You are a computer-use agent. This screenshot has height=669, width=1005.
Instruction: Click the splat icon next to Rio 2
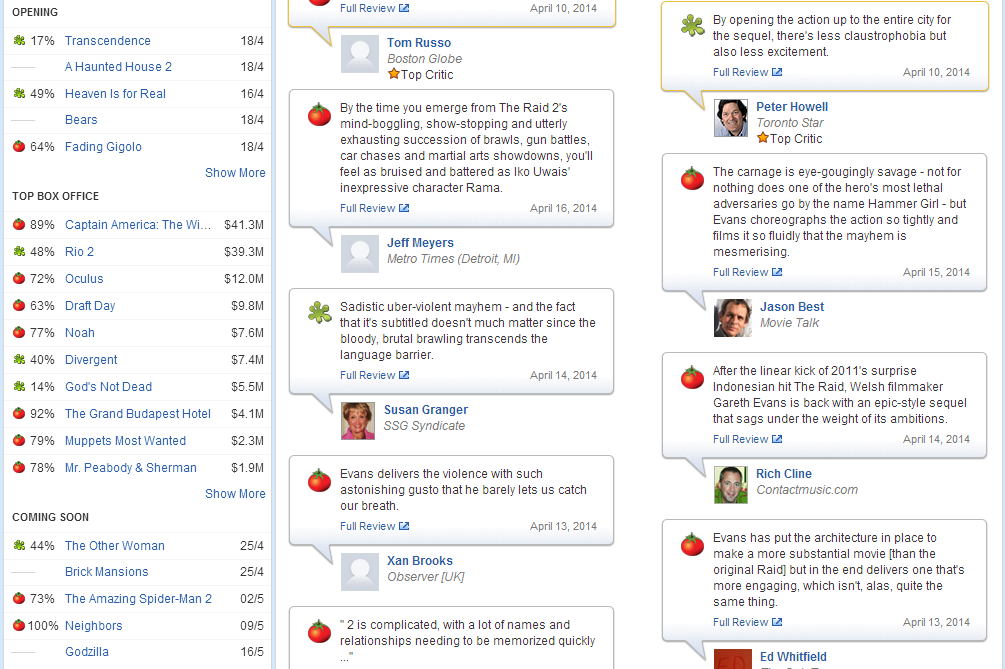19,252
